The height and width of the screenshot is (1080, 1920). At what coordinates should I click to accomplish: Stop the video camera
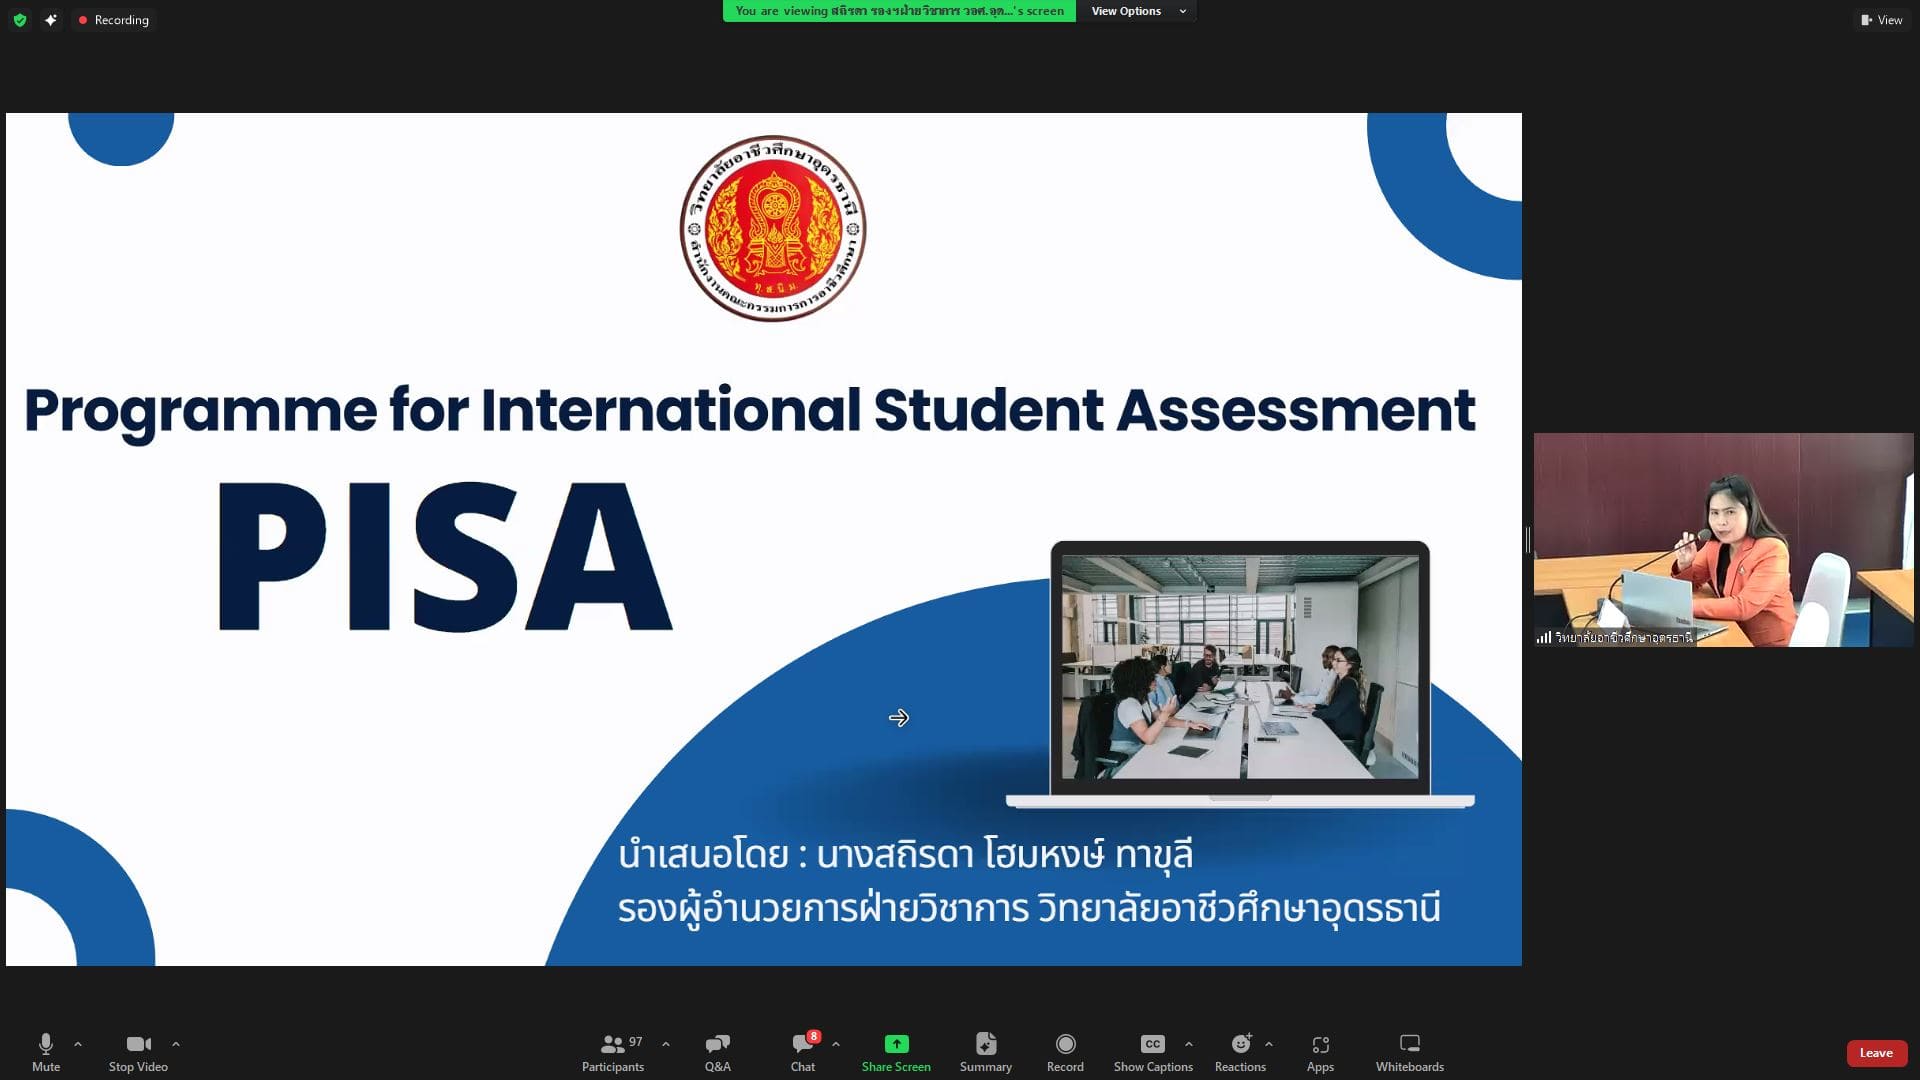(138, 1051)
